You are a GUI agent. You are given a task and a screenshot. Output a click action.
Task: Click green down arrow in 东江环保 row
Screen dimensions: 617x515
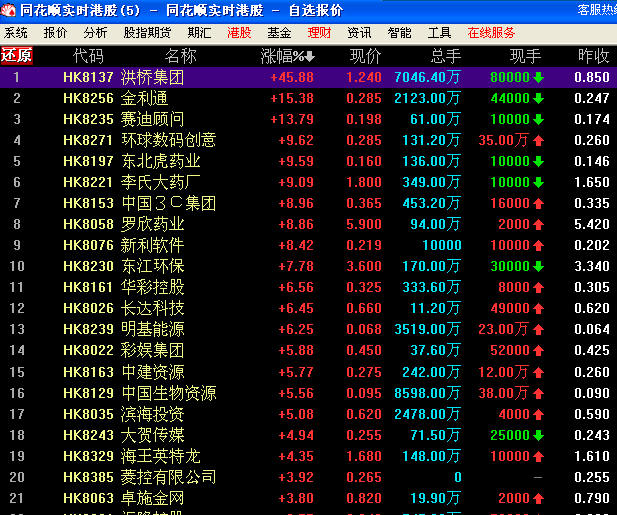[x=538, y=266]
